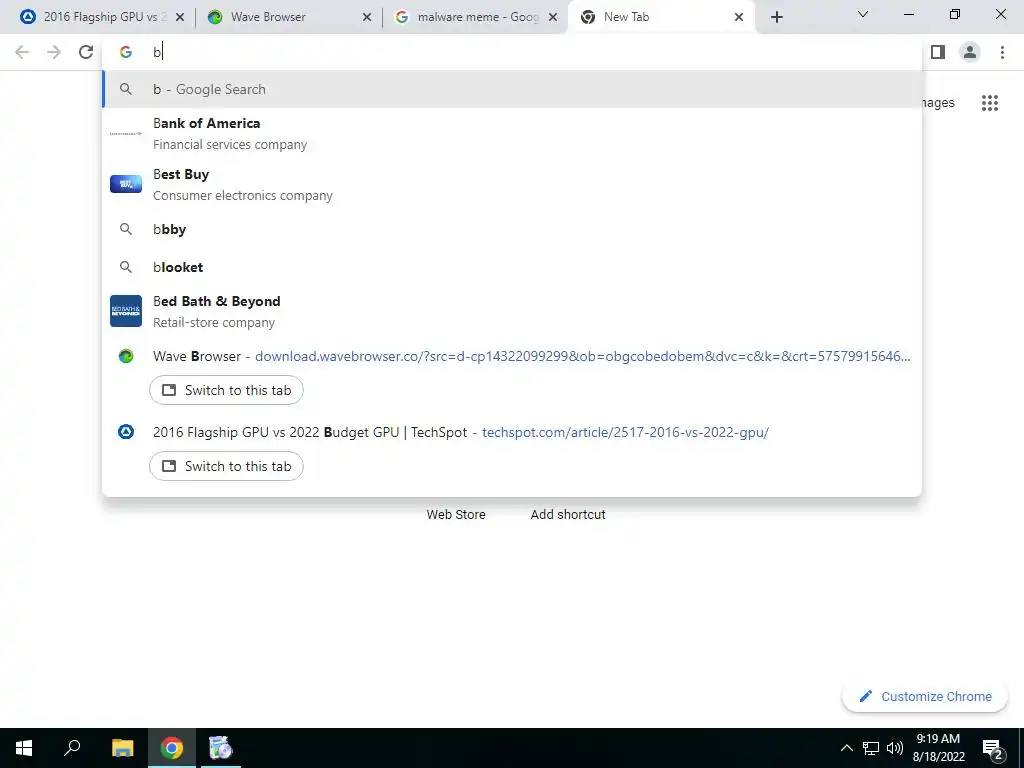Image resolution: width=1024 pixels, height=768 pixels.
Task: Expand the tab search chevron
Action: pyautogui.click(x=863, y=14)
